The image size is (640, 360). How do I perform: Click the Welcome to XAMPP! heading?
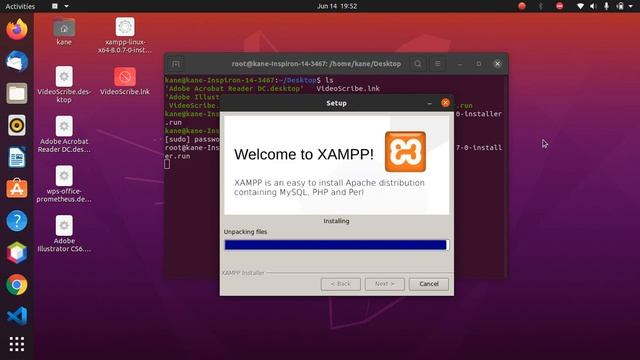point(304,154)
